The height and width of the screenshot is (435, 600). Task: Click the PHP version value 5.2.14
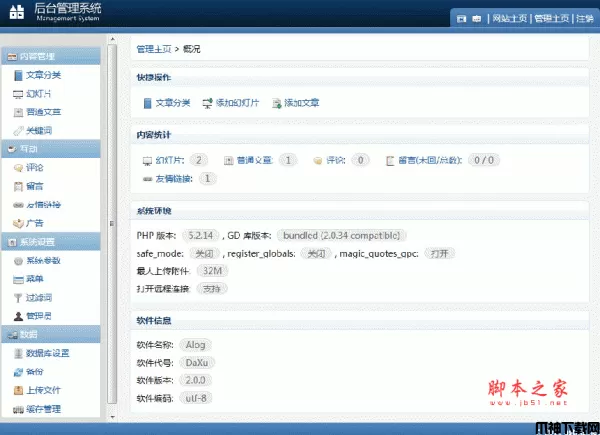(x=201, y=236)
